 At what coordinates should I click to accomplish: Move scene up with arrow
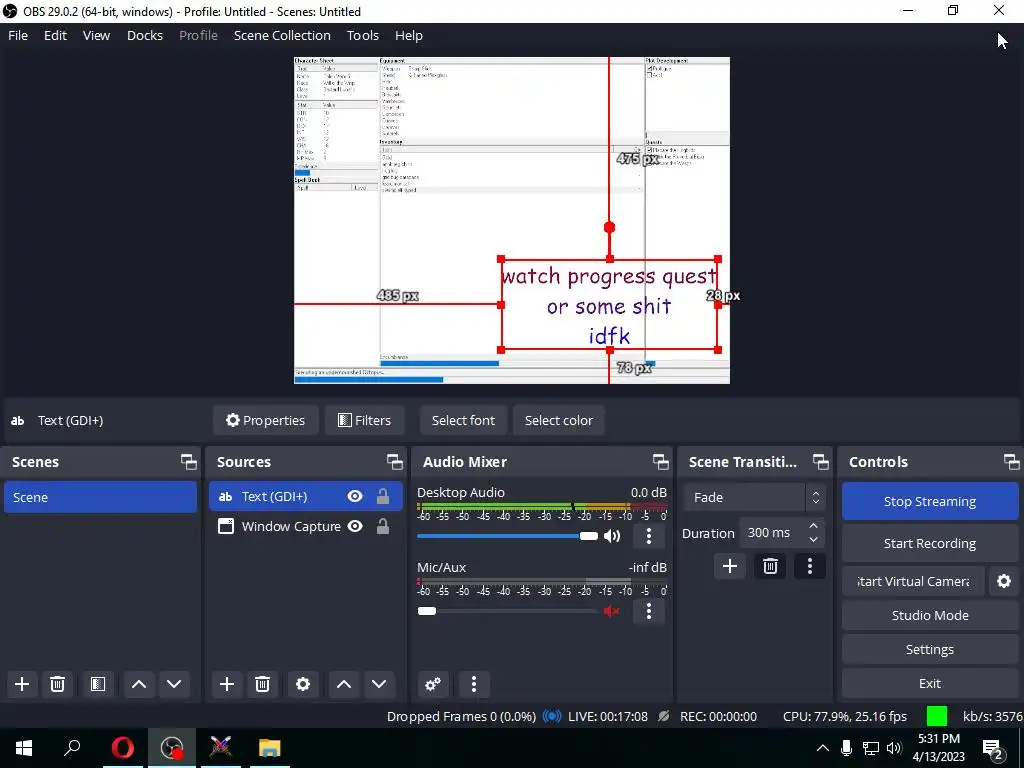(138, 684)
